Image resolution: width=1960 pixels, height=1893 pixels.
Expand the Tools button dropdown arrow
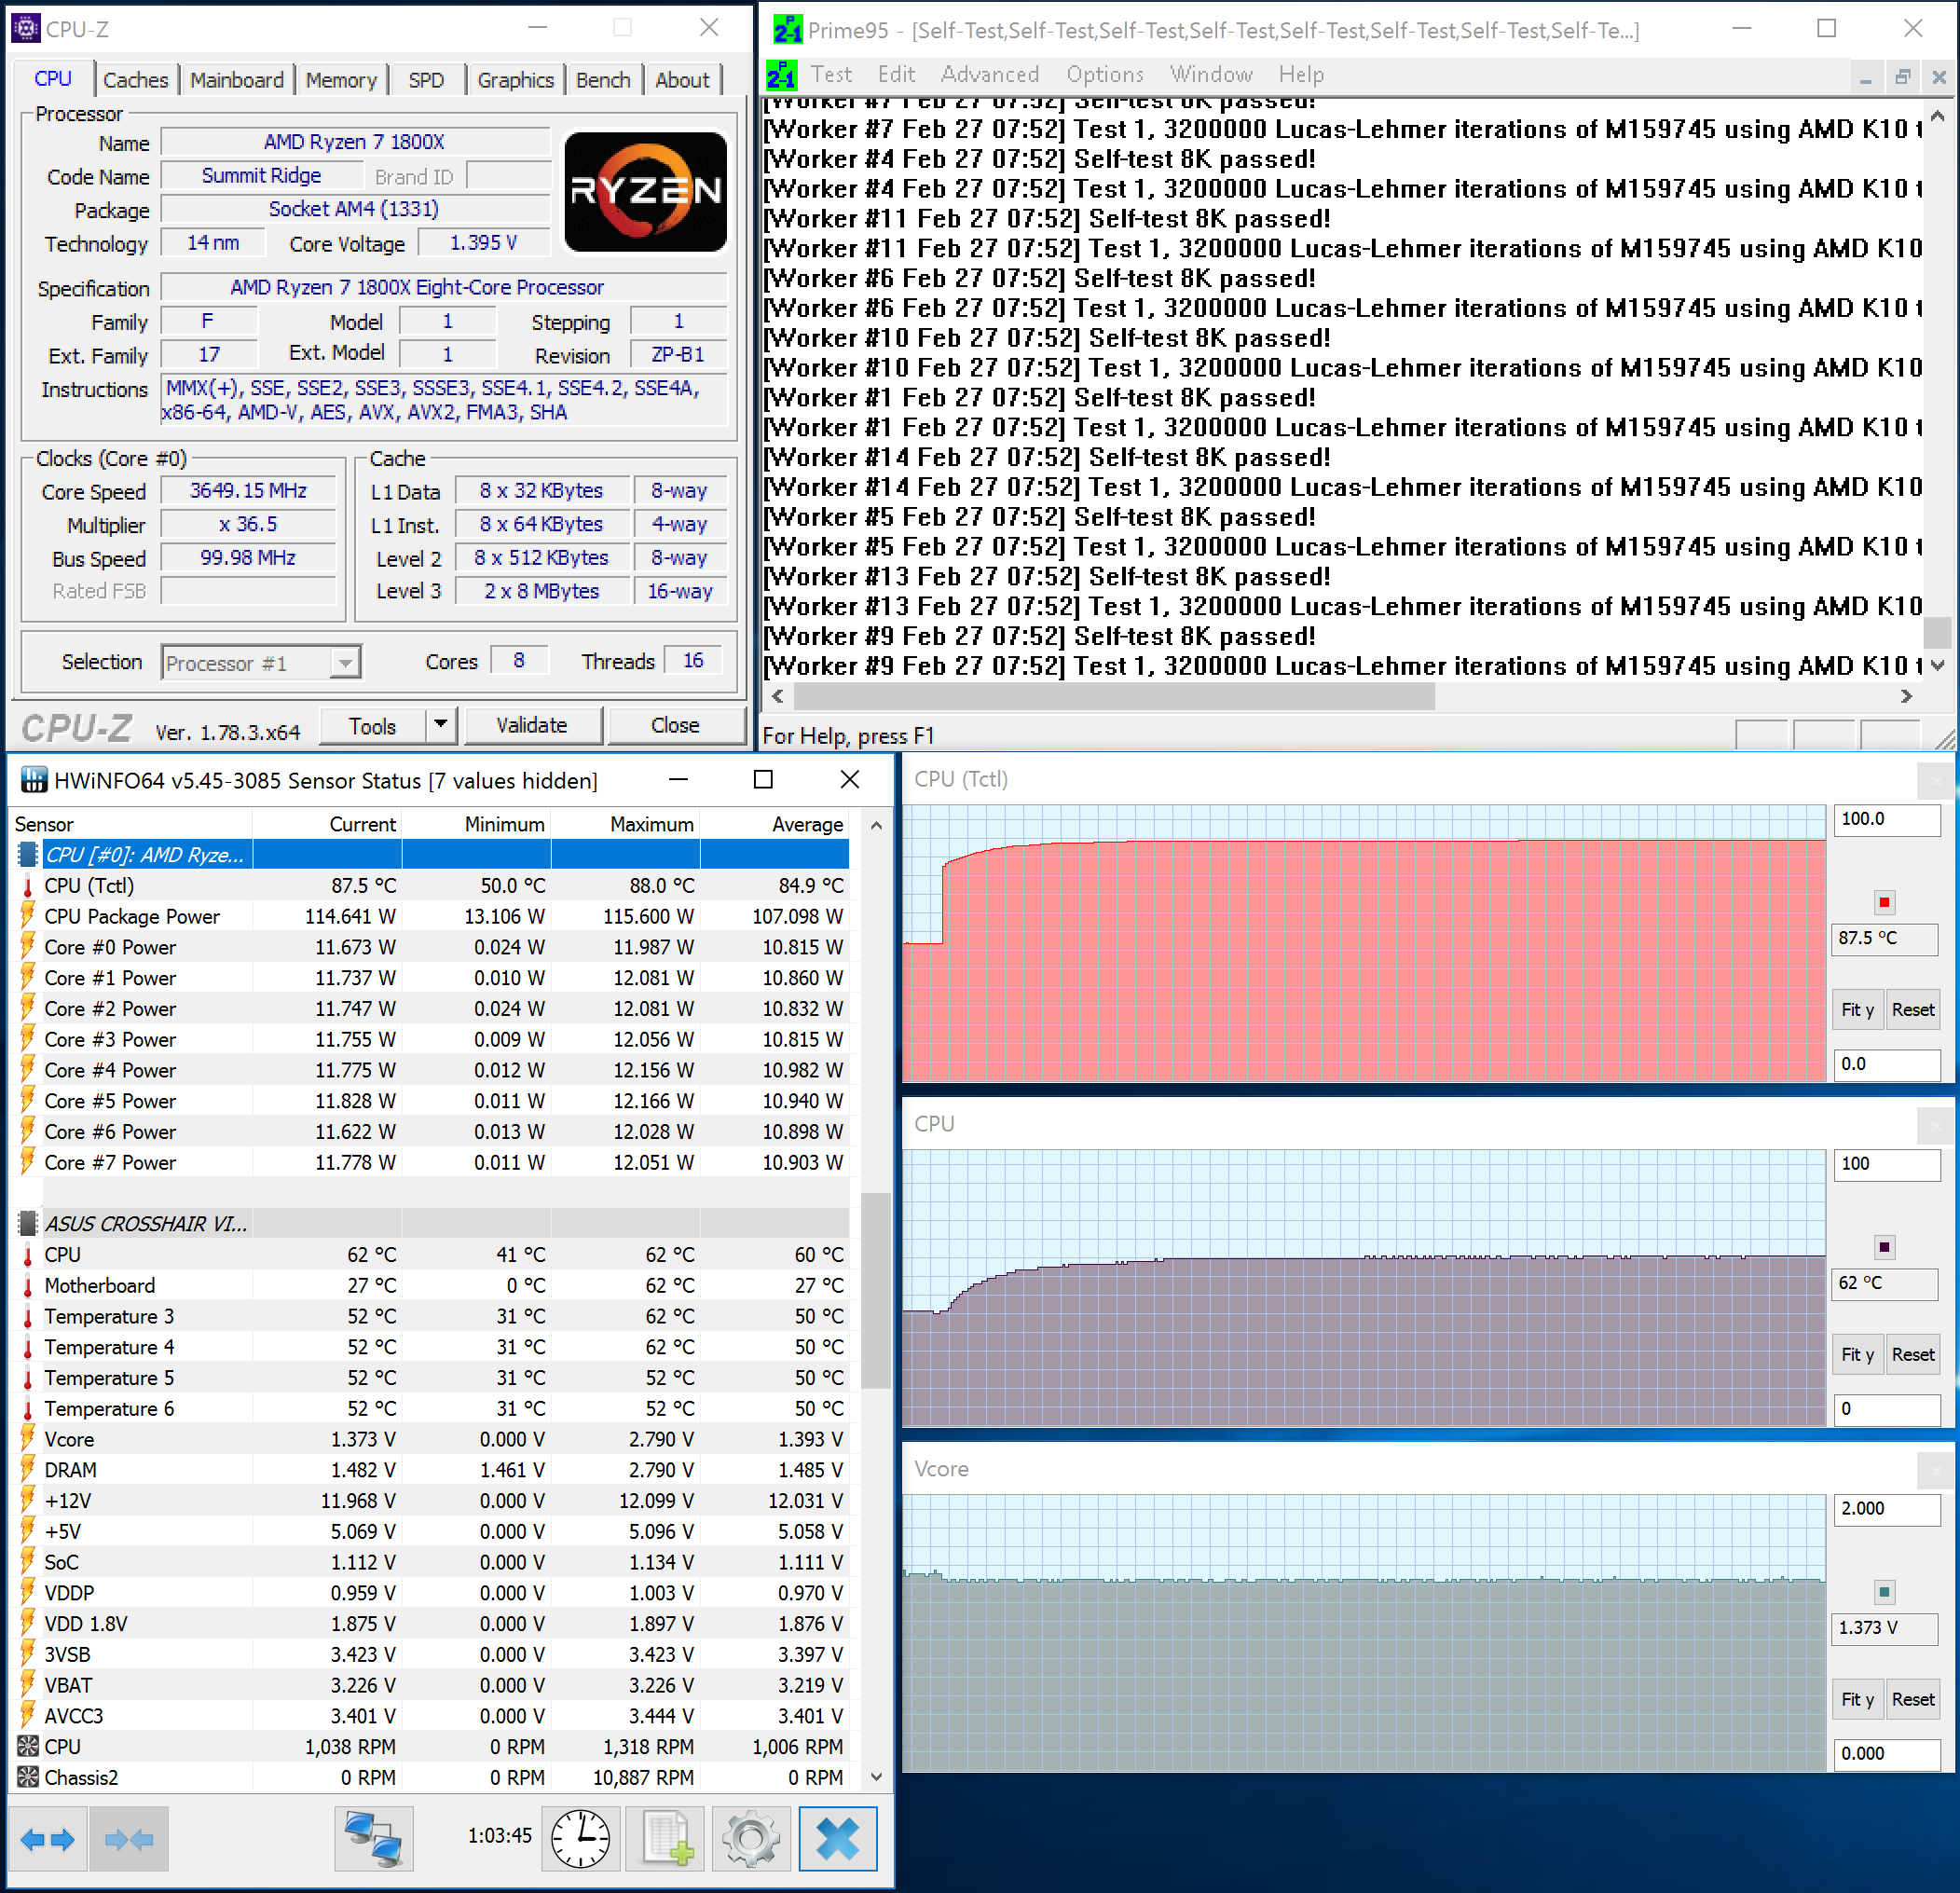coord(440,724)
